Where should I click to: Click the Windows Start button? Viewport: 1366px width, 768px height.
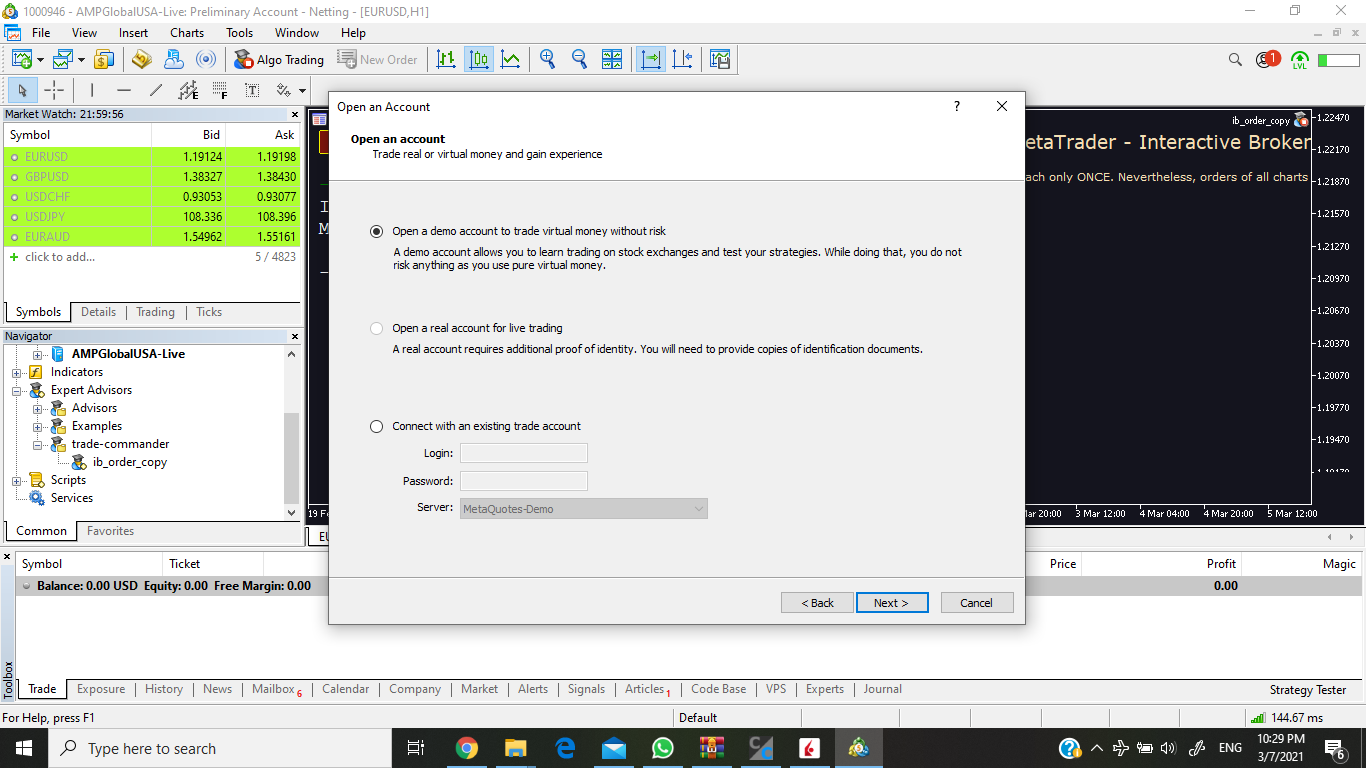pos(24,748)
